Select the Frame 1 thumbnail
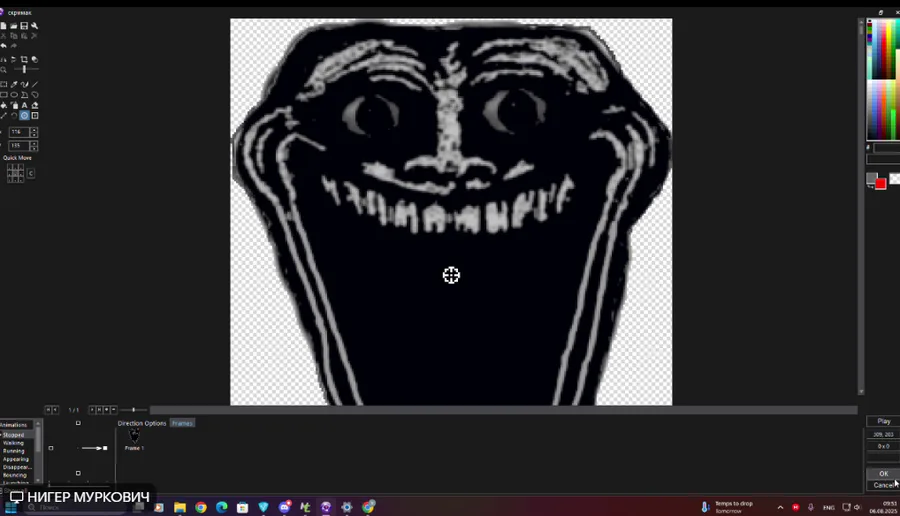This screenshot has width=900, height=516. pyautogui.click(x=134, y=440)
